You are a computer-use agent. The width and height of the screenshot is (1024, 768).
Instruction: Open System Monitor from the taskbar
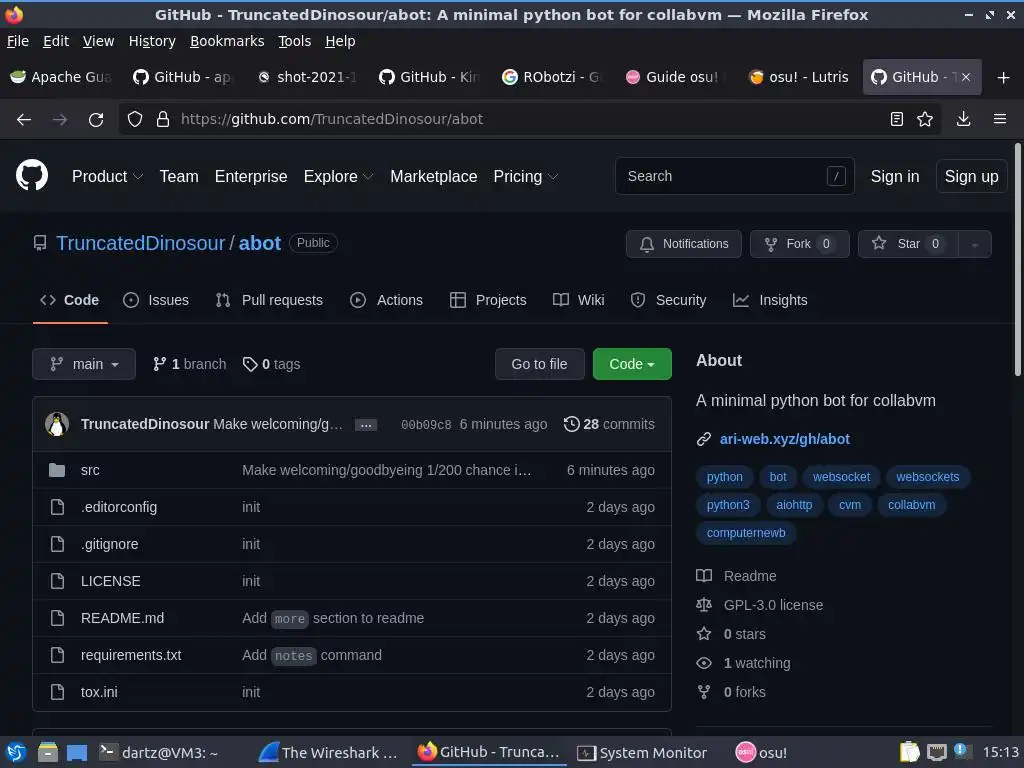[643, 753]
